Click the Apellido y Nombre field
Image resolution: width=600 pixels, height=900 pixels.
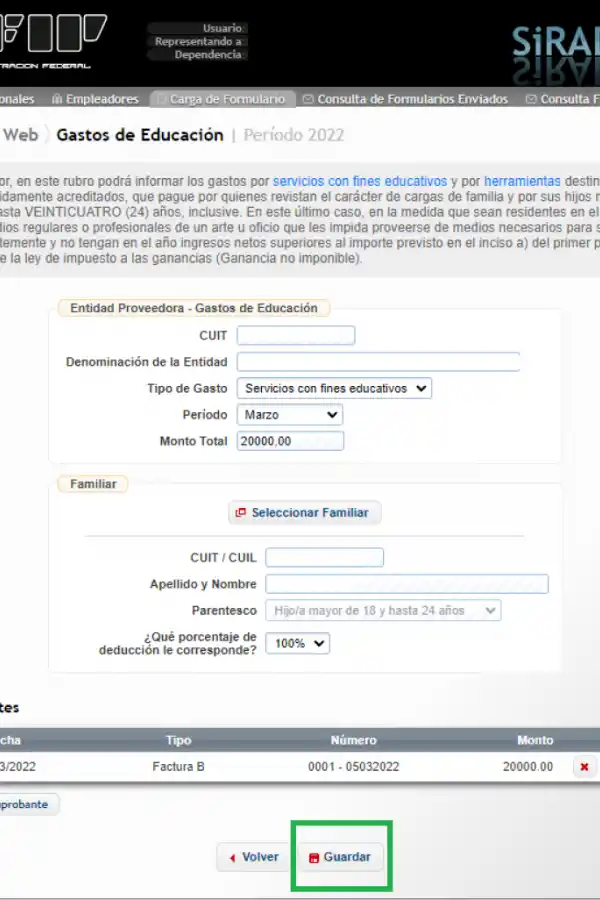(x=407, y=584)
